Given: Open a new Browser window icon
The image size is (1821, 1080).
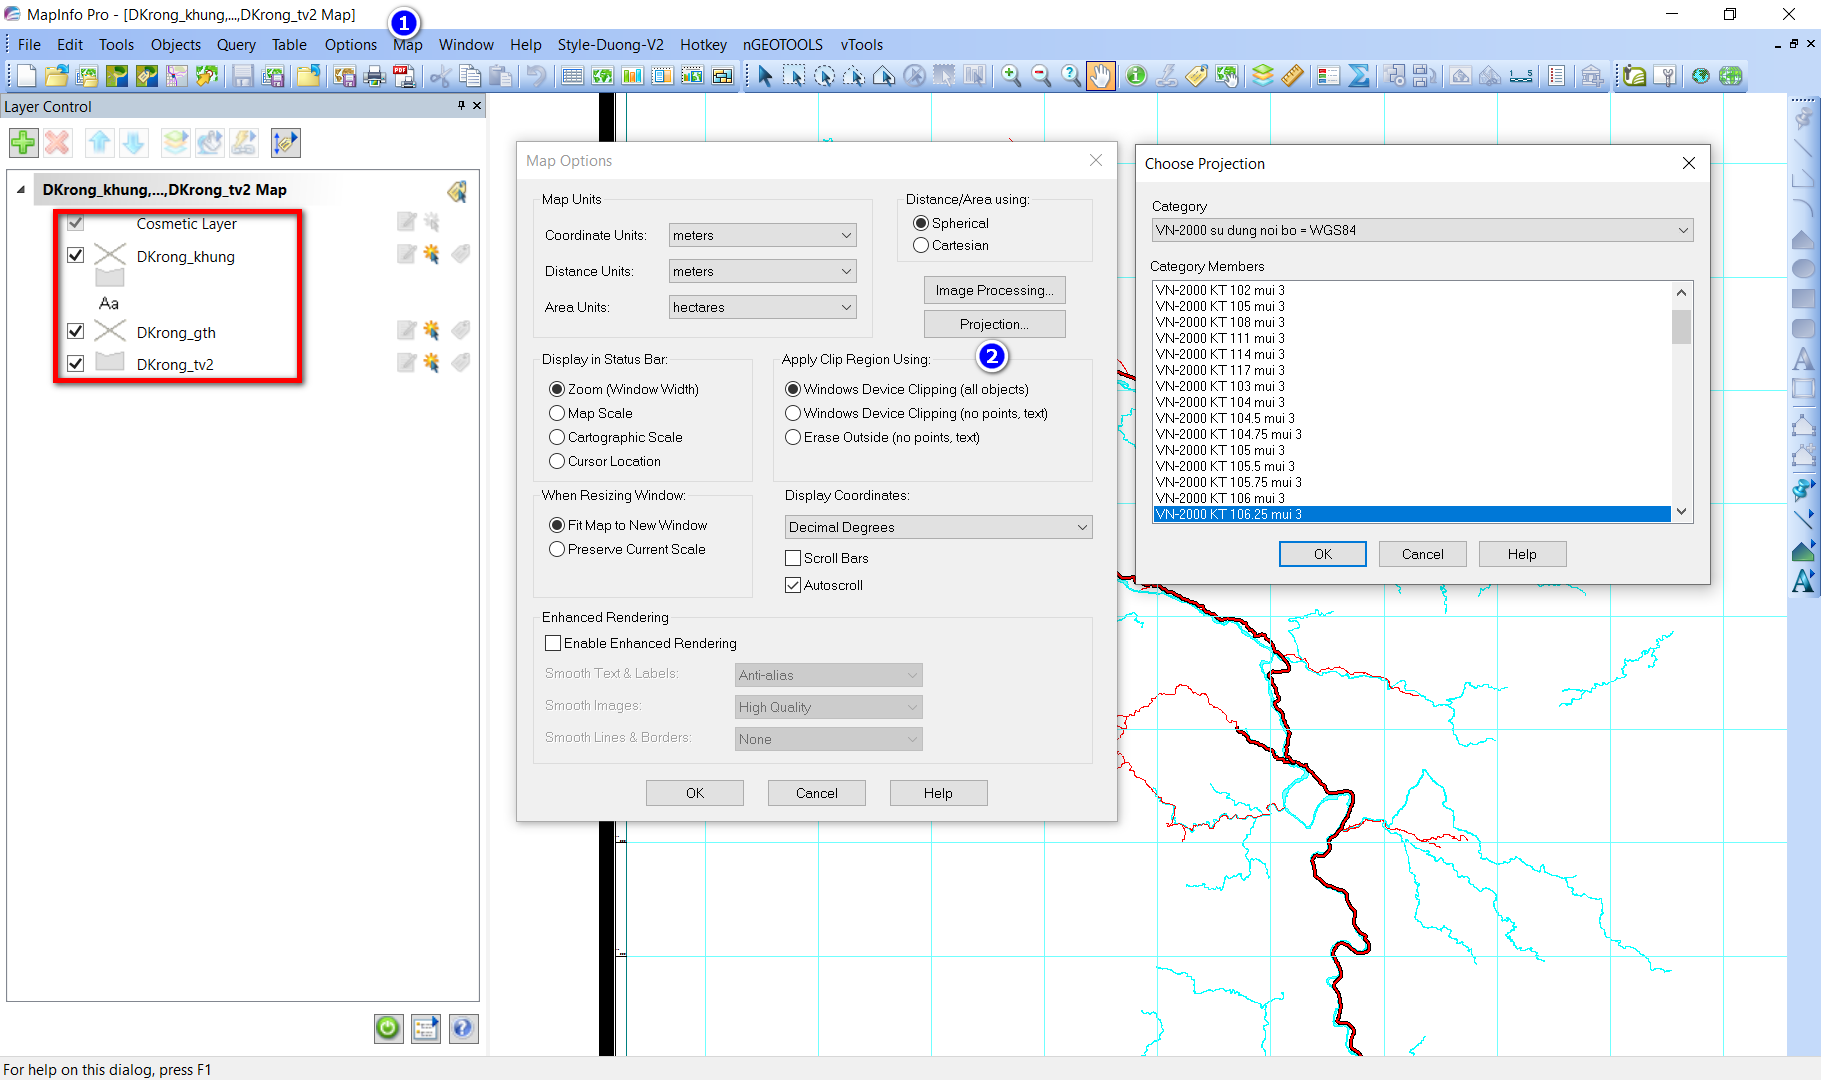Looking at the screenshot, I should point(572,76).
